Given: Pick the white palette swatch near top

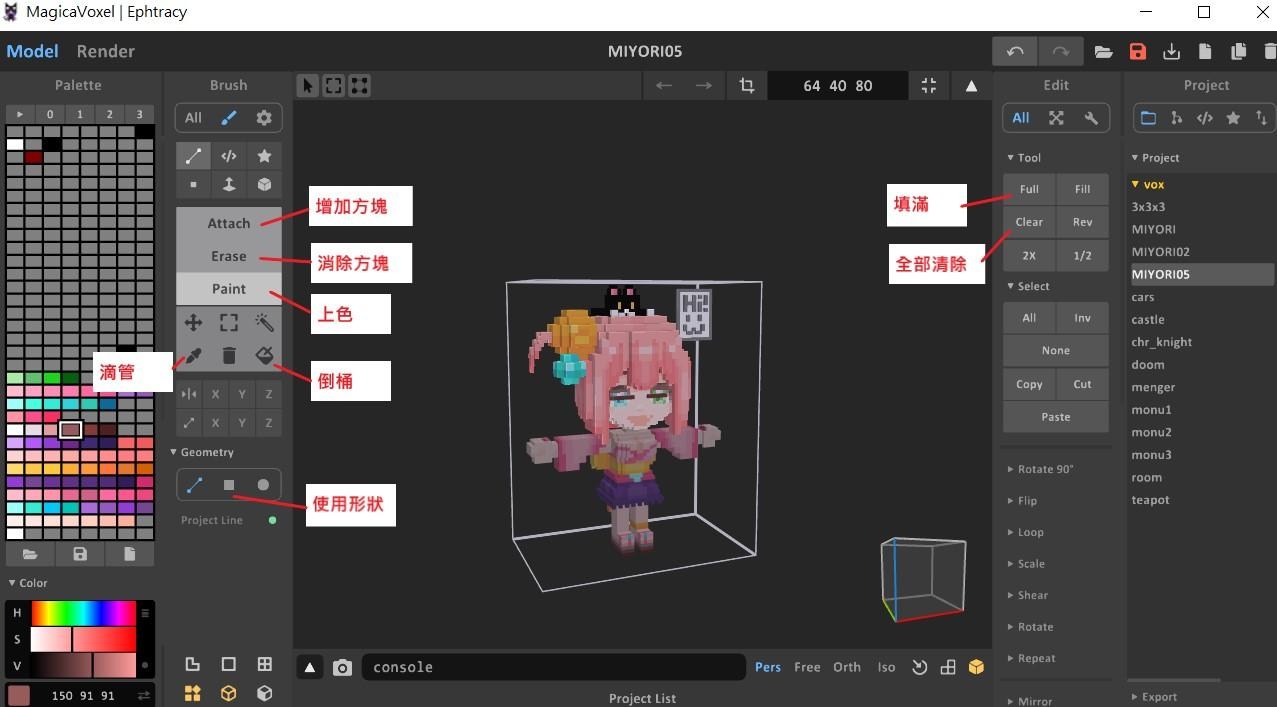Looking at the screenshot, I should [x=15, y=144].
